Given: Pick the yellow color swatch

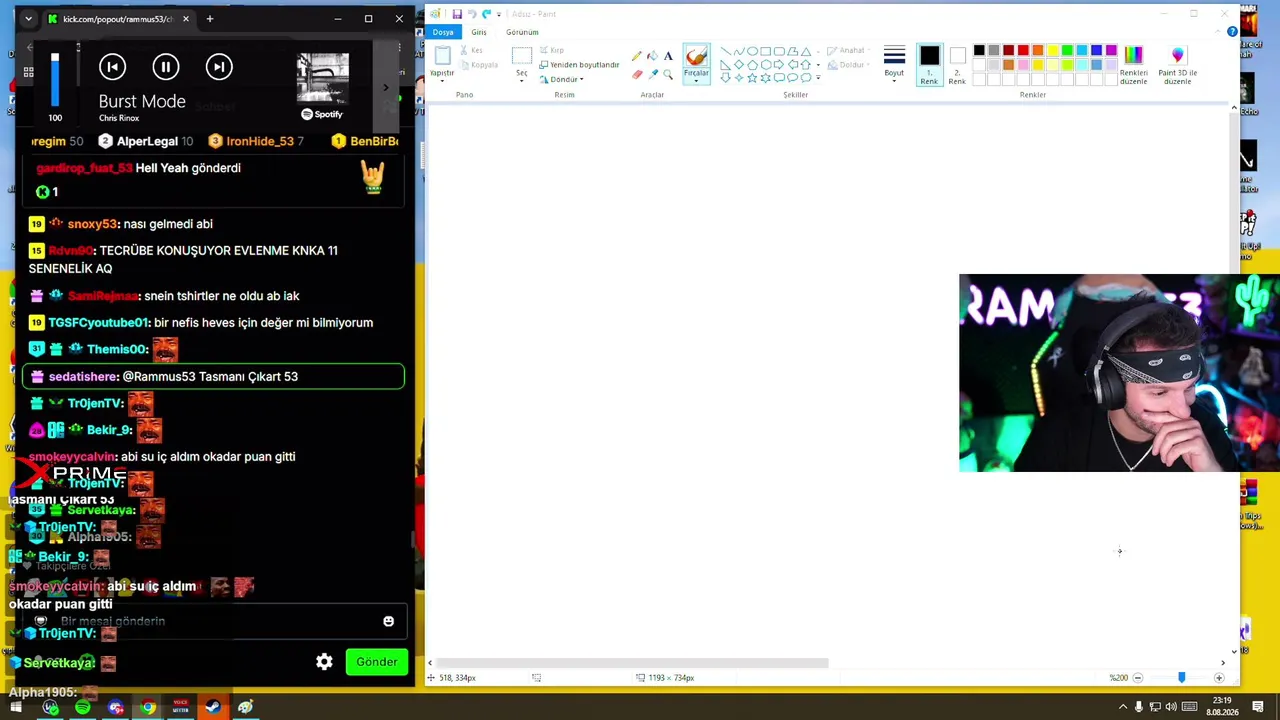Looking at the screenshot, I should tap(1052, 51).
